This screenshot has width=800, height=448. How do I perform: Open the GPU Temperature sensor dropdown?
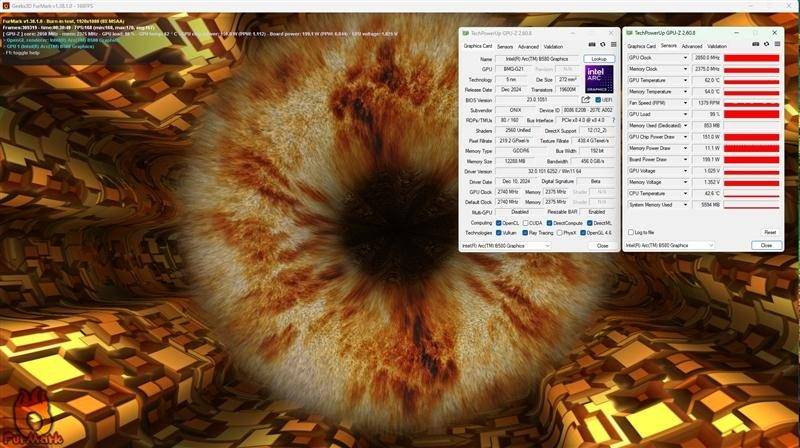coord(685,80)
